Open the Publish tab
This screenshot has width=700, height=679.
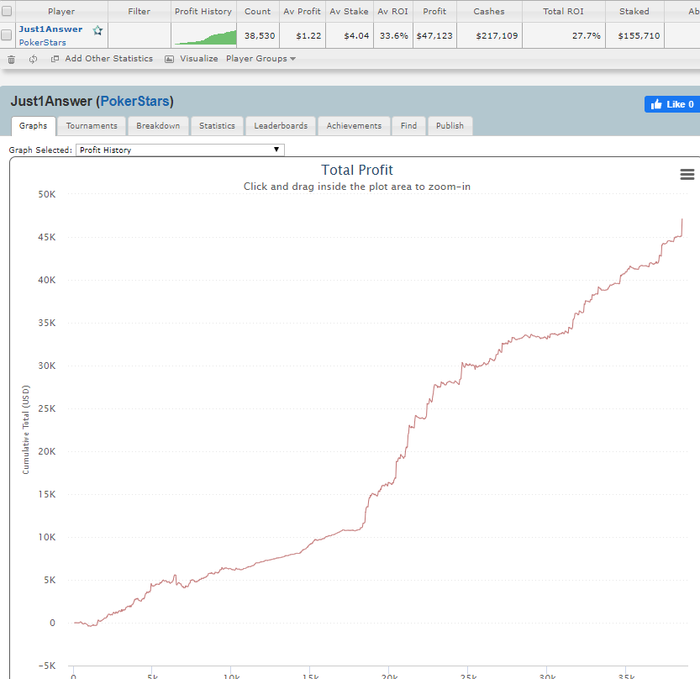coord(449,126)
